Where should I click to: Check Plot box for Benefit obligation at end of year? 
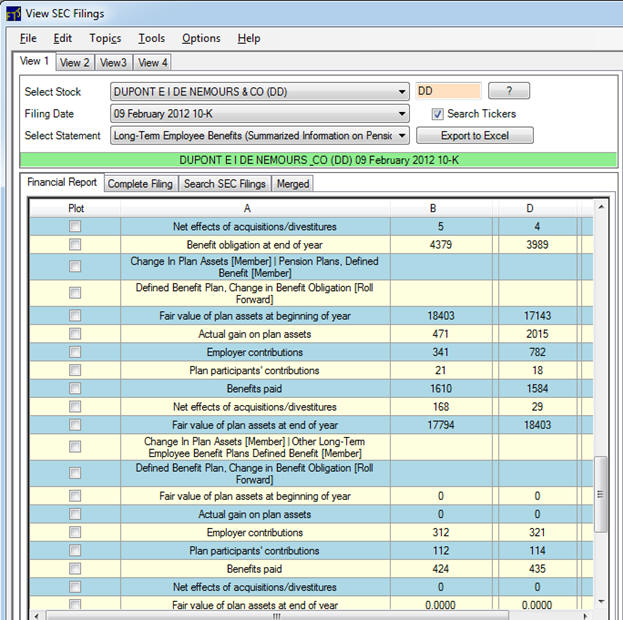click(75, 244)
